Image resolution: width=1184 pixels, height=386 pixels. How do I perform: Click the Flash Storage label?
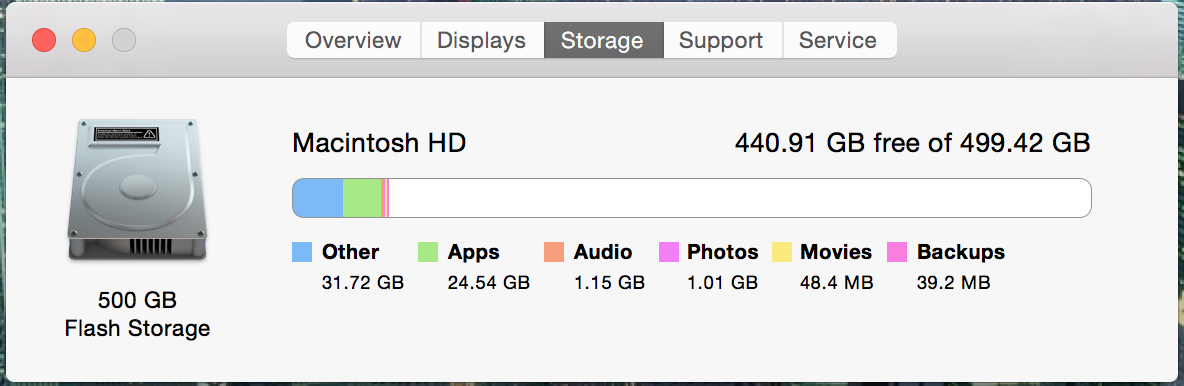pos(137,329)
